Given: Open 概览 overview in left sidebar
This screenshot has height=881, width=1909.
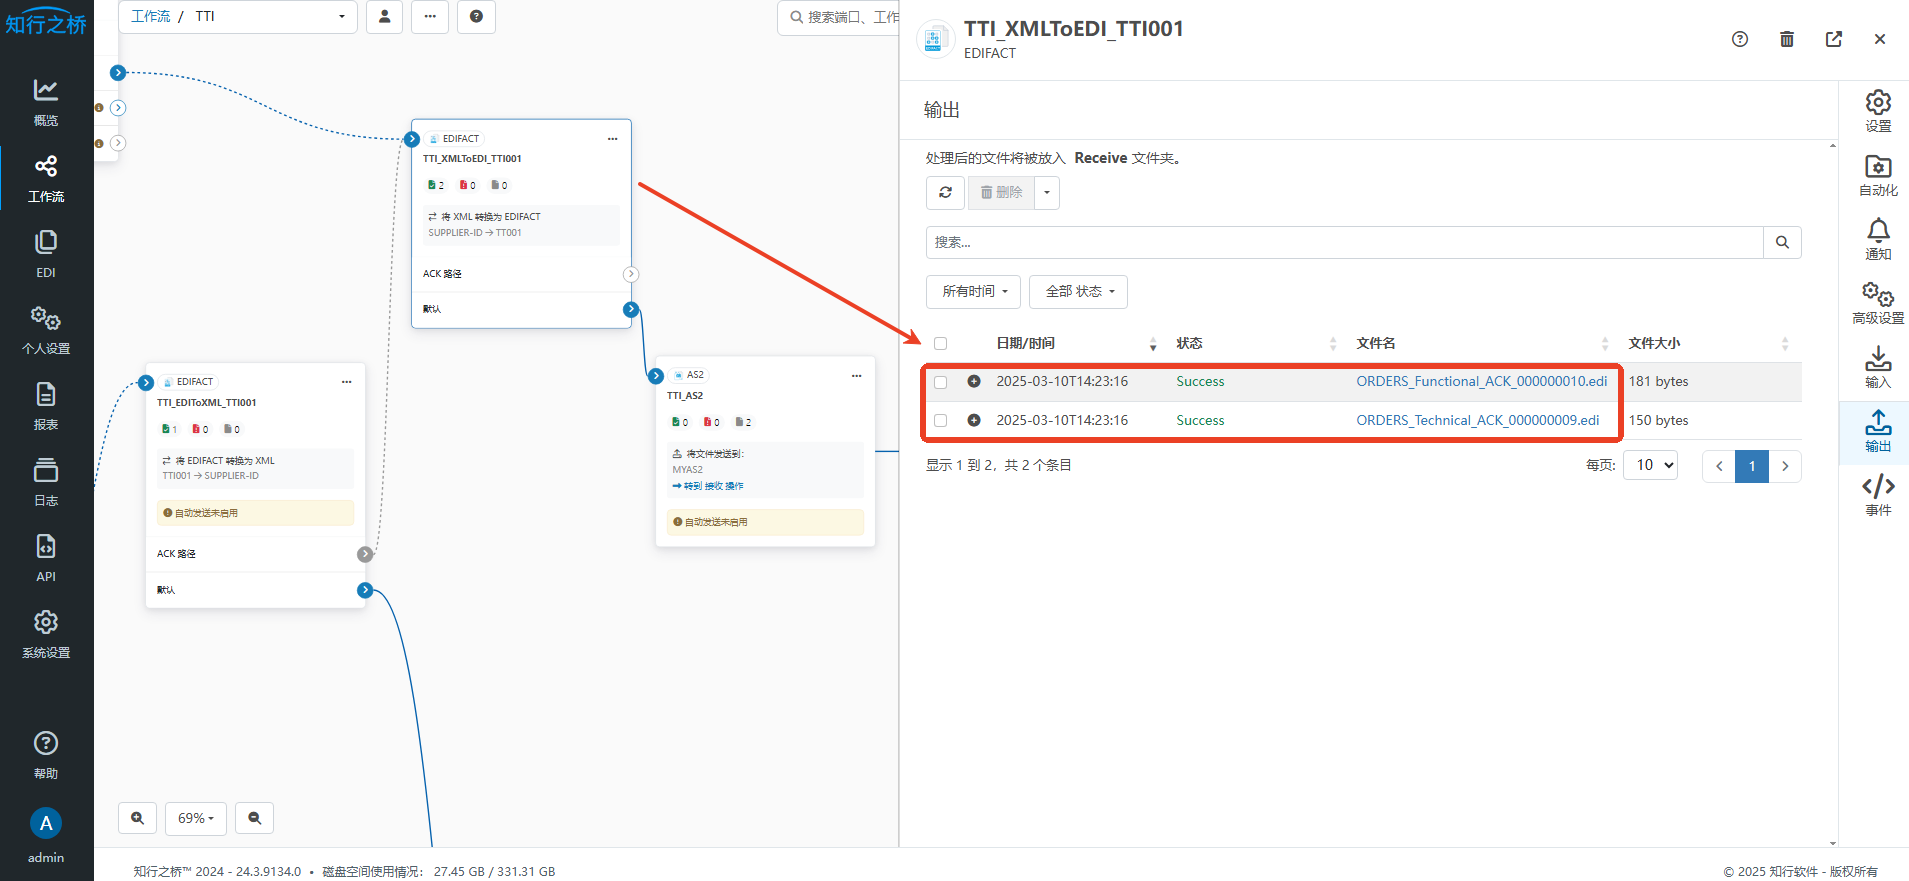Looking at the screenshot, I should pyautogui.click(x=46, y=102).
